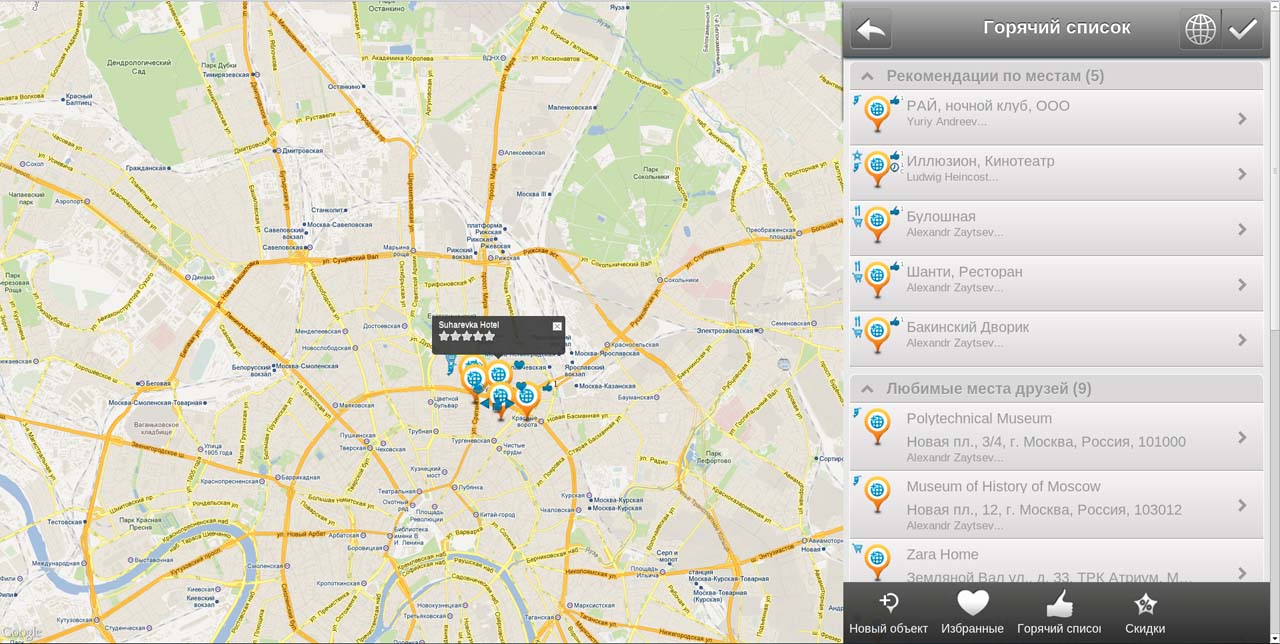
Task: Select the Бакинский Дворик title
Action: pos(967,327)
